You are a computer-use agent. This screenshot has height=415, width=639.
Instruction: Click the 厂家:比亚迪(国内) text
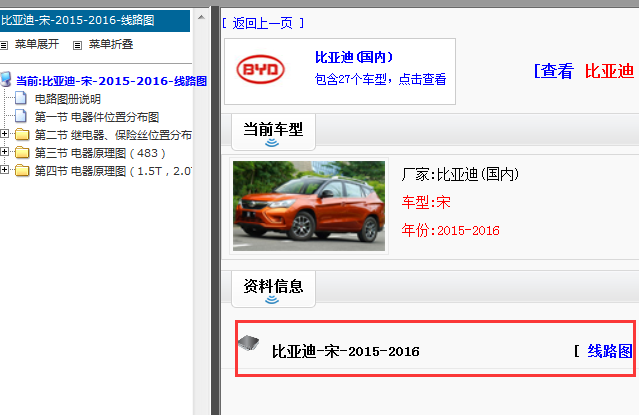click(x=460, y=174)
